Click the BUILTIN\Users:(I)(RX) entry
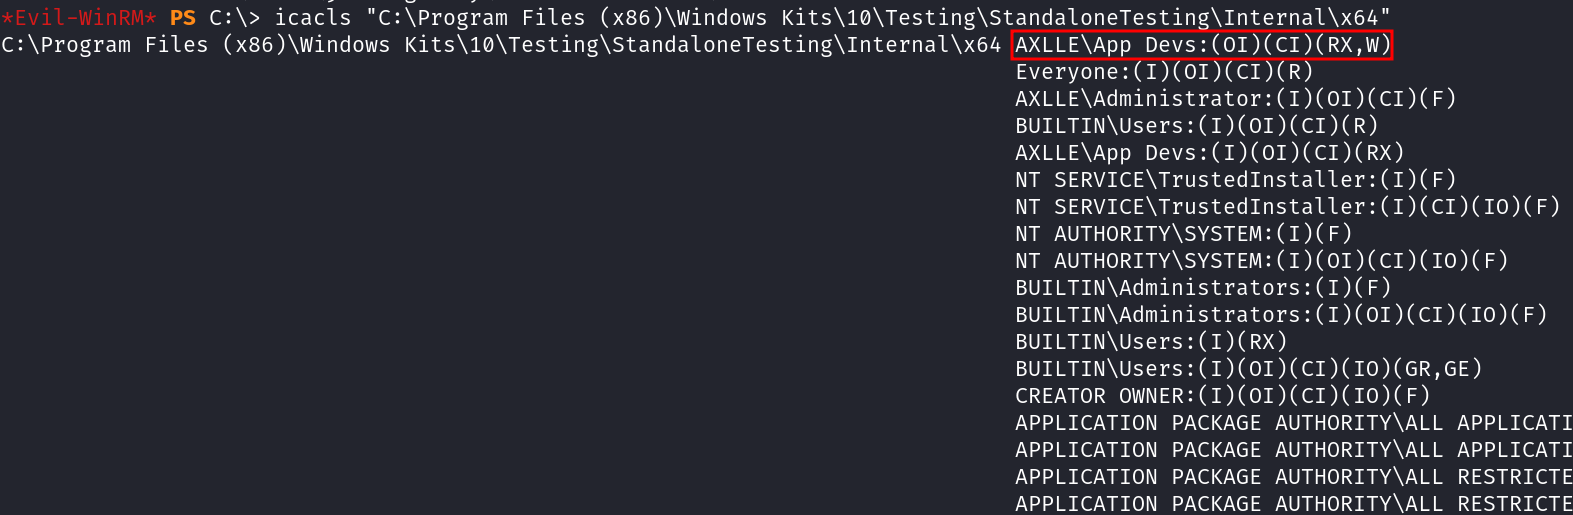Viewport: 1573px width, 515px height. tap(1151, 342)
